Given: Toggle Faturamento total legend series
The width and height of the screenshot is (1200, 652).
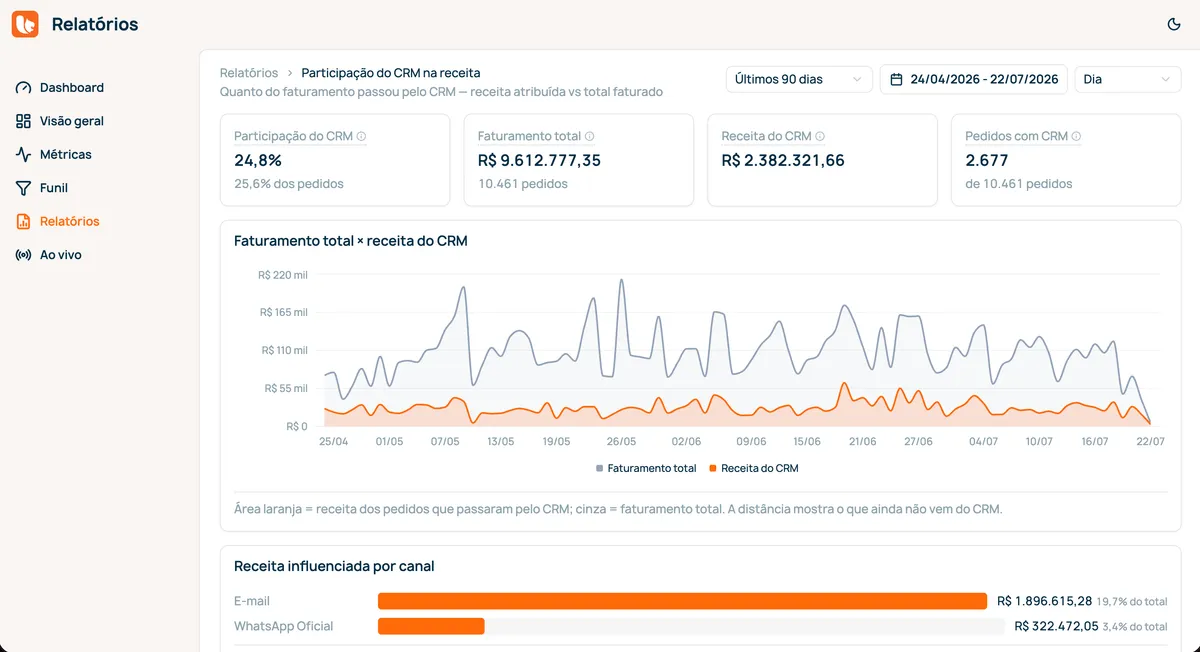Looking at the screenshot, I should coord(646,468).
